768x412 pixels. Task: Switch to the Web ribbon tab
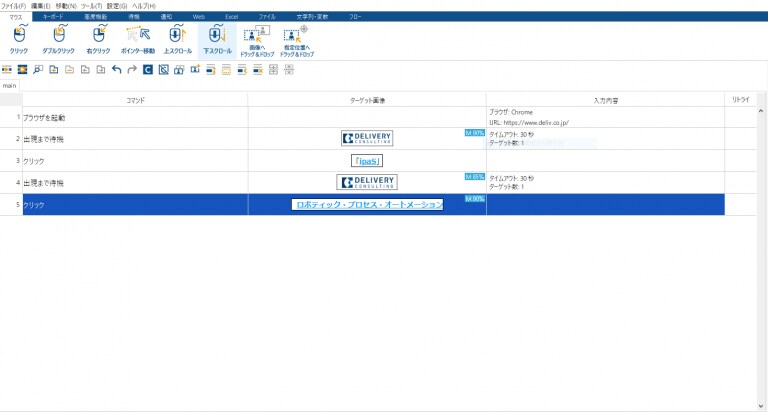click(199, 17)
